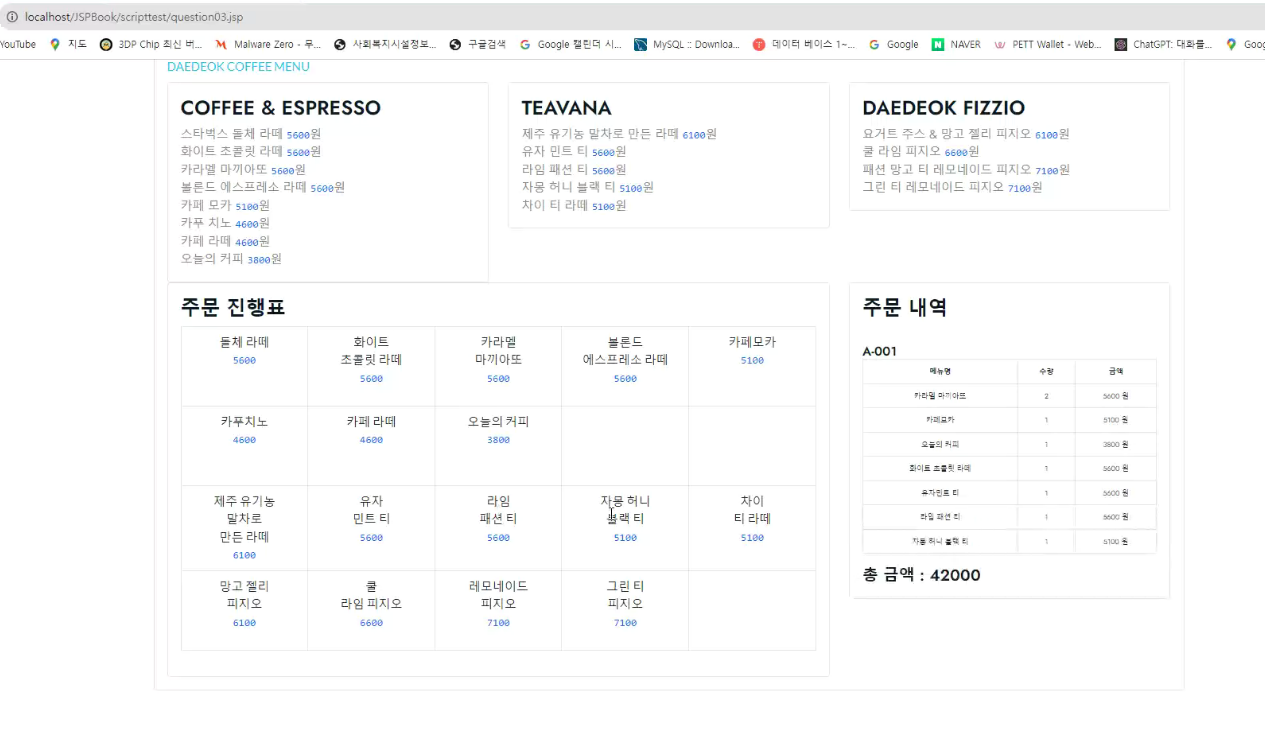Screen dimensions: 1265x729
Task: Click the DAEDEOK COFFEE MENU heading link
Action: (x=238, y=67)
